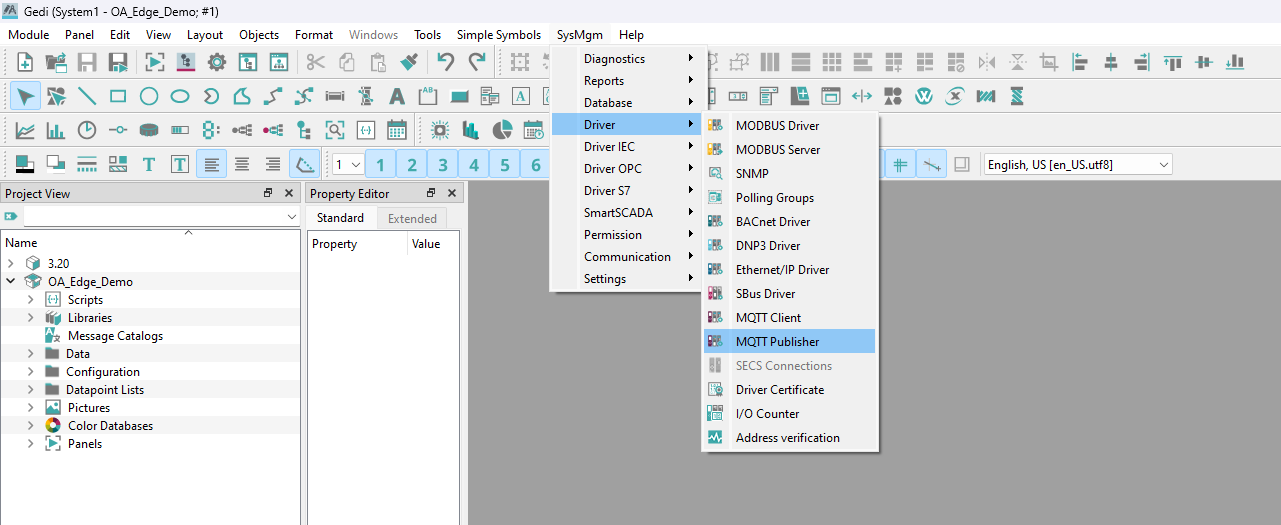
Task: Select the Rectangle shape tool
Action: (x=118, y=96)
